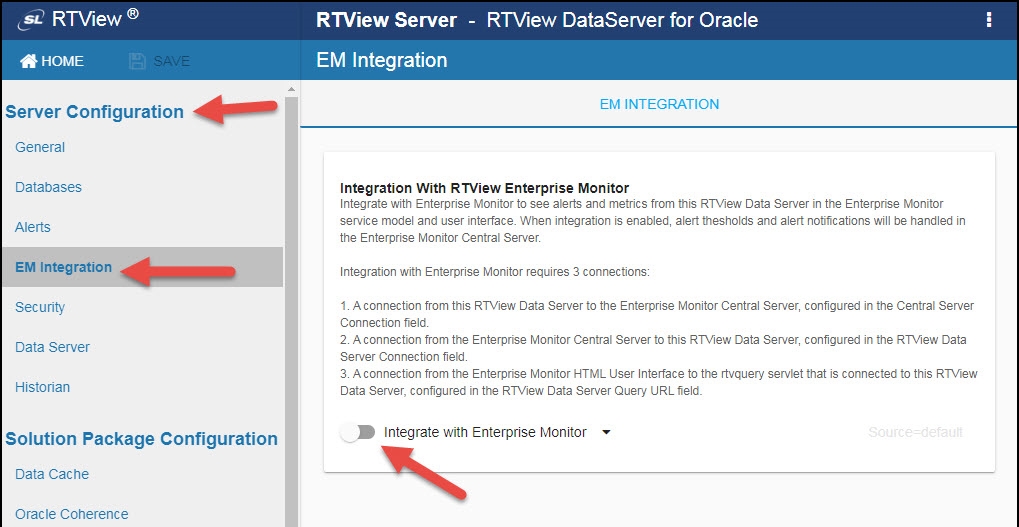
Task: Expand the Integrate with Enterprise Monitor dropdown arrow
Action: [x=605, y=433]
